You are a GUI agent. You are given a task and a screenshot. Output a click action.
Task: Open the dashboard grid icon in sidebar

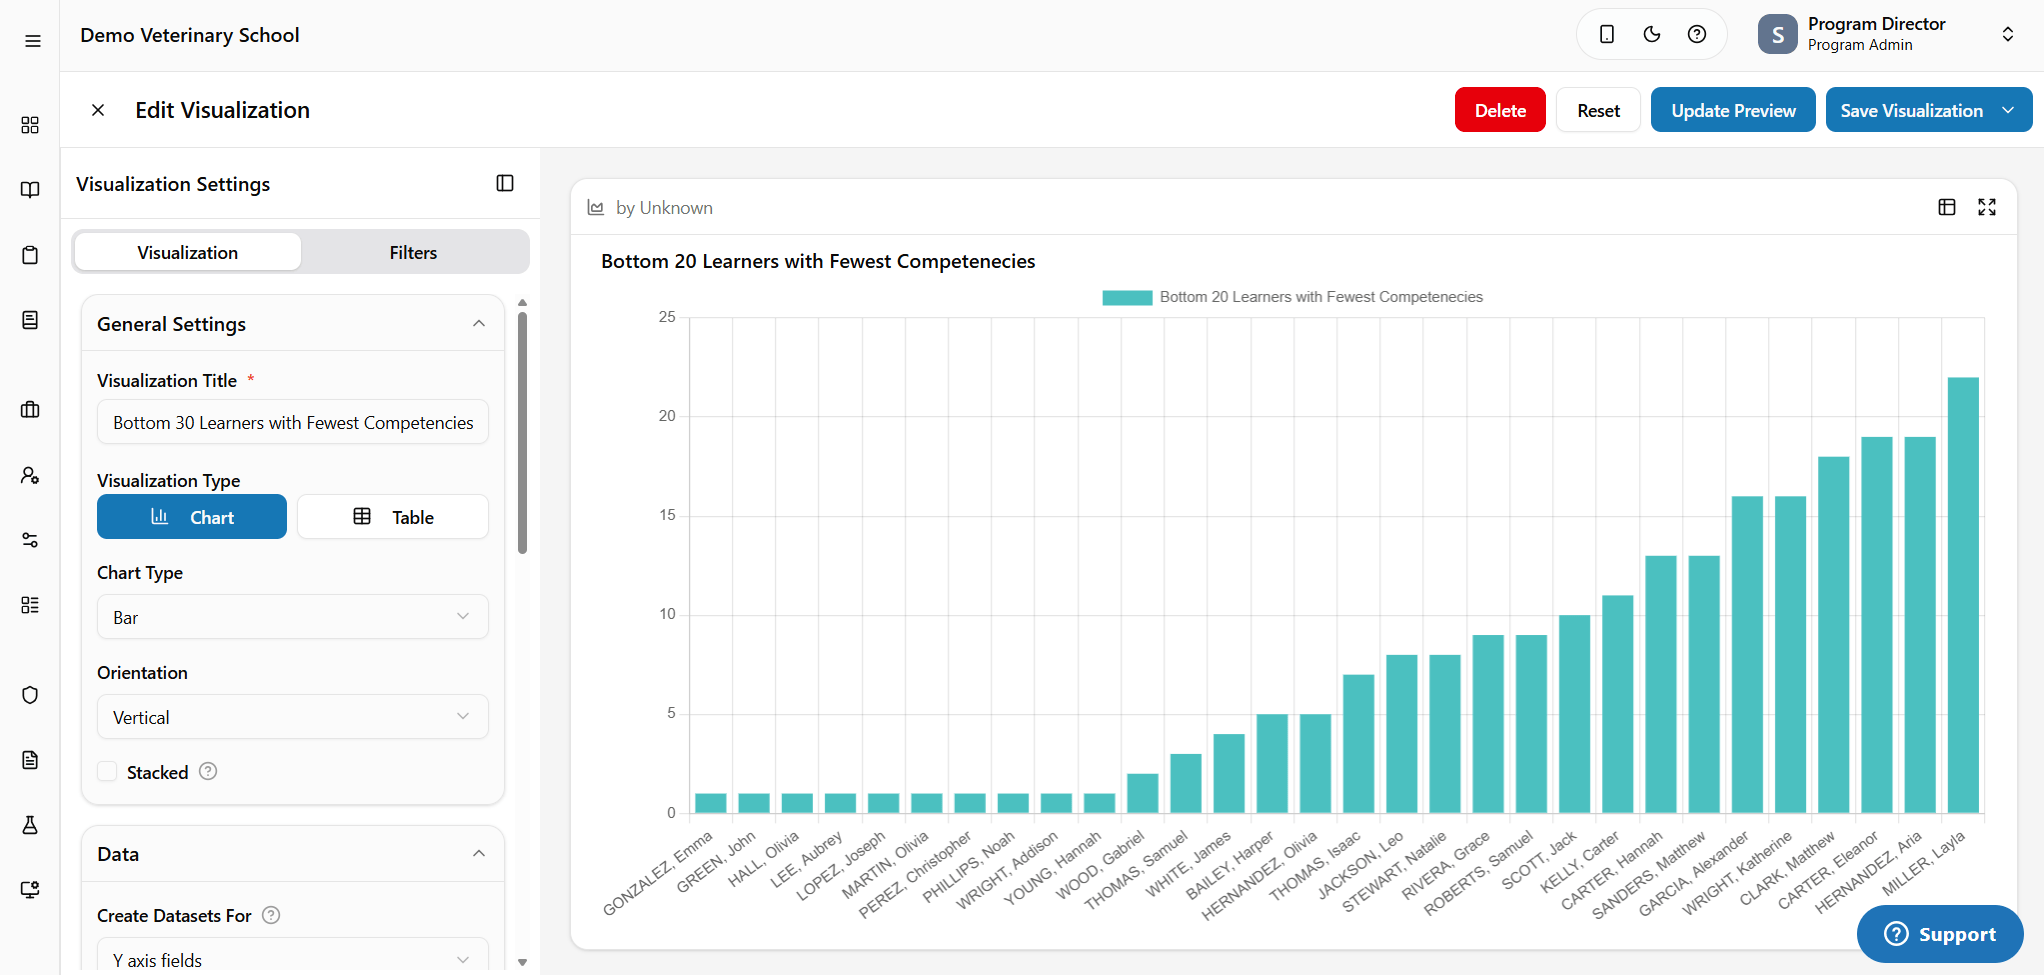30,125
